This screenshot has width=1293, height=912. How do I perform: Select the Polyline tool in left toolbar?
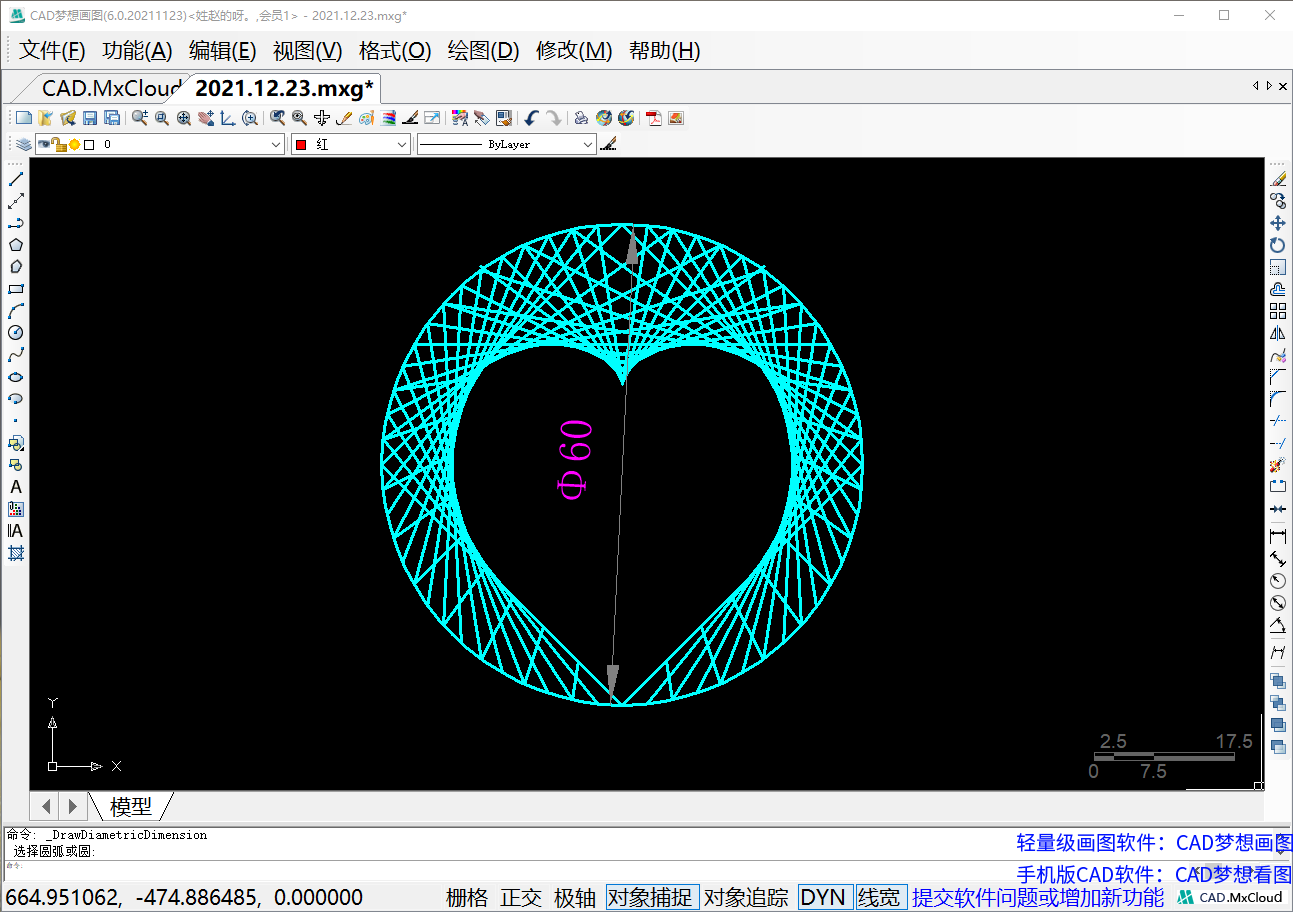pos(16,223)
